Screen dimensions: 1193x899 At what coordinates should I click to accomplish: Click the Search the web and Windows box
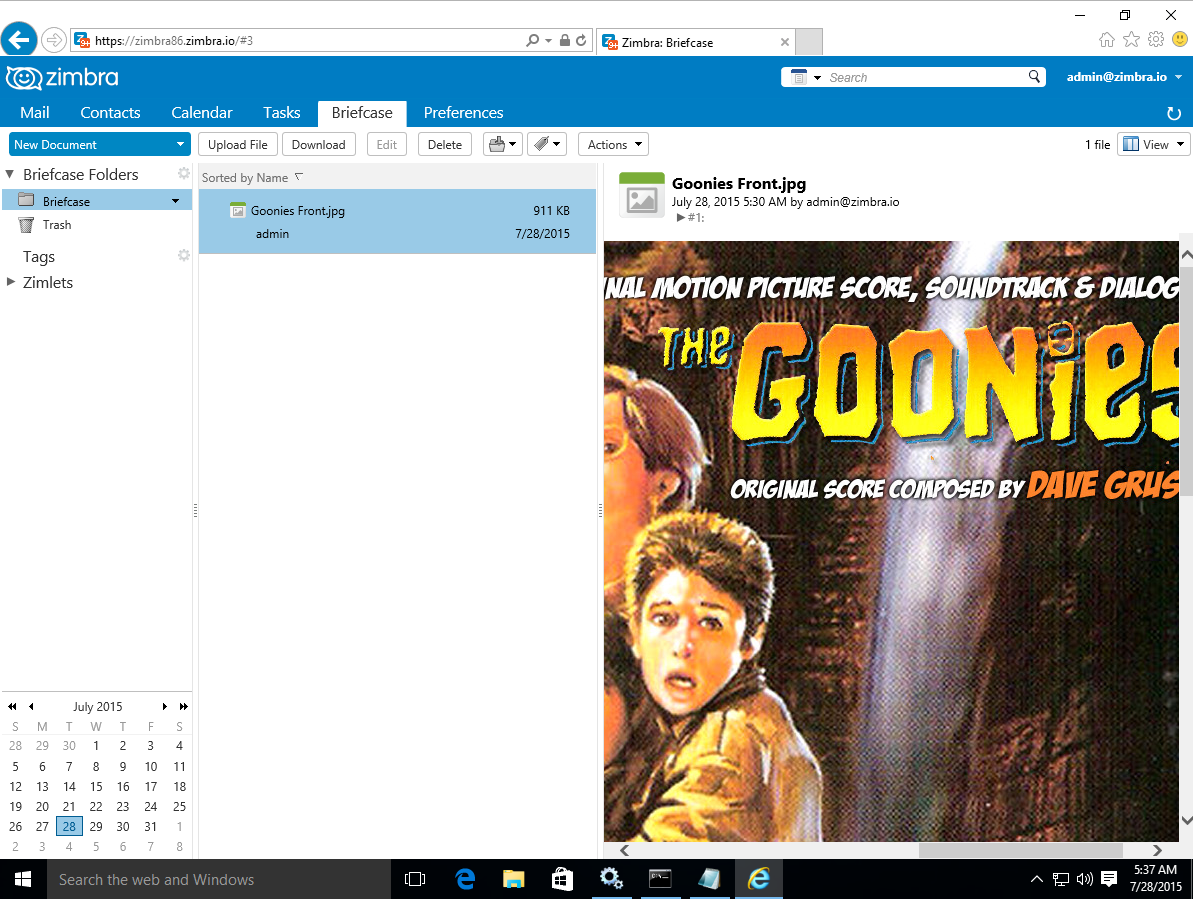tap(219, 879)
